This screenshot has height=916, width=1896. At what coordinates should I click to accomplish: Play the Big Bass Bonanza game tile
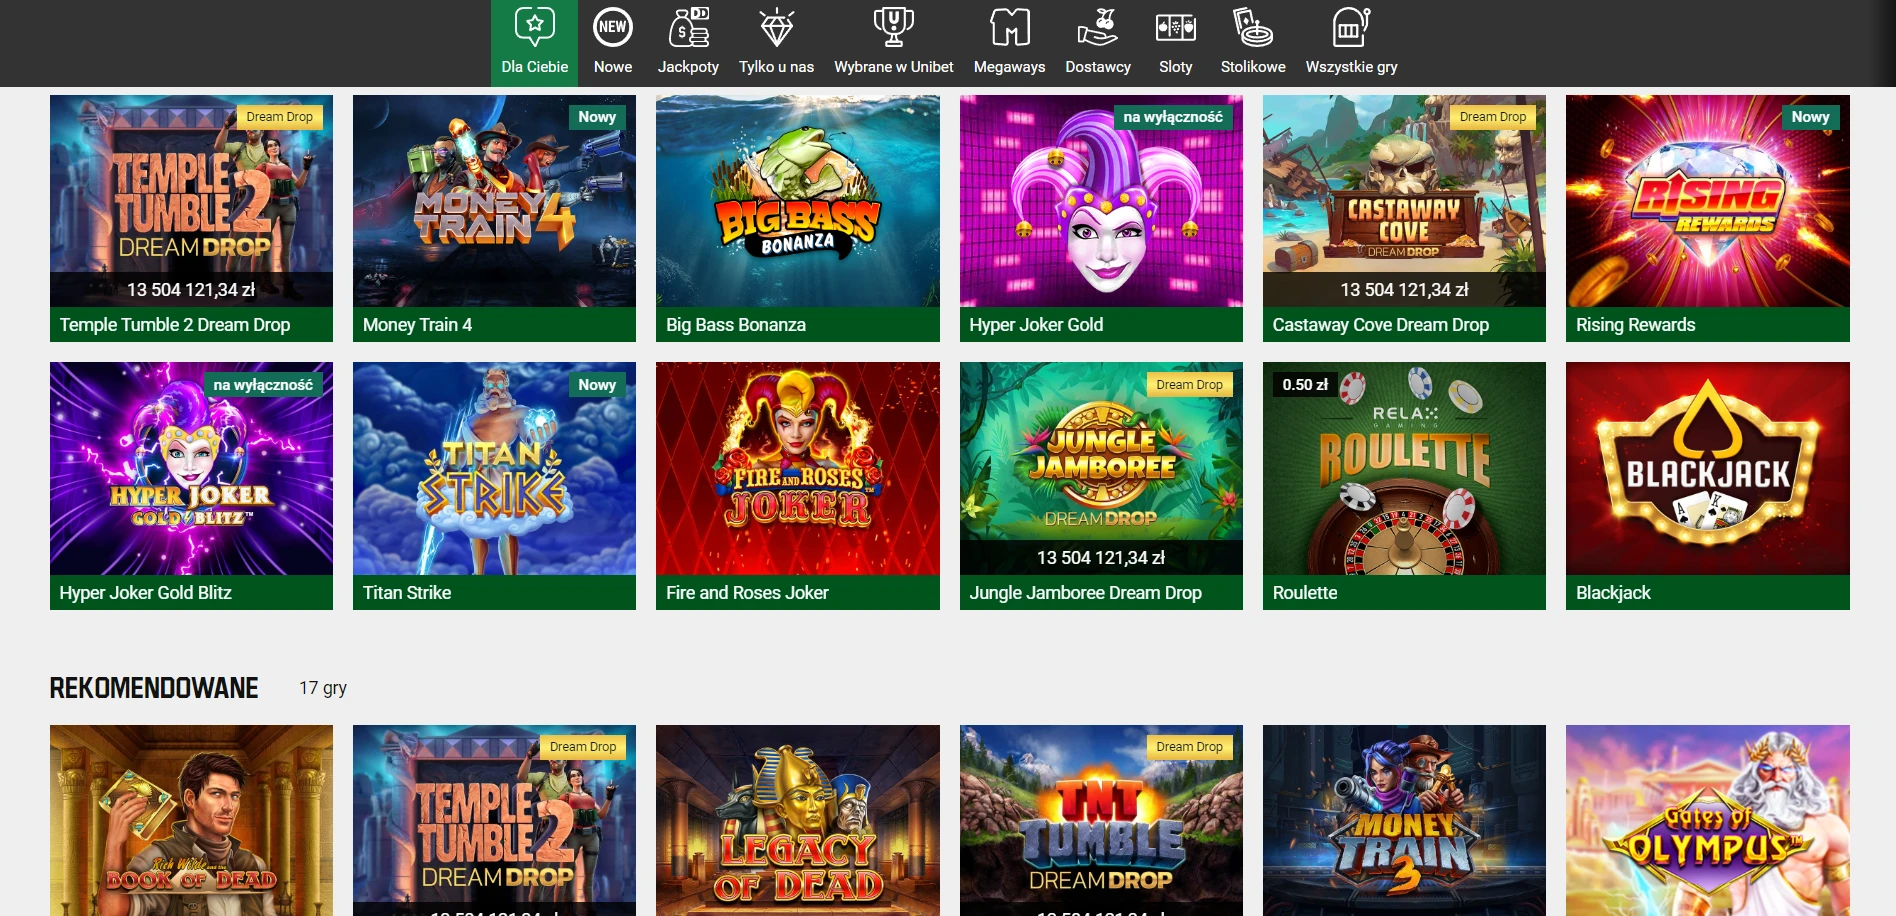coord(797,218)
